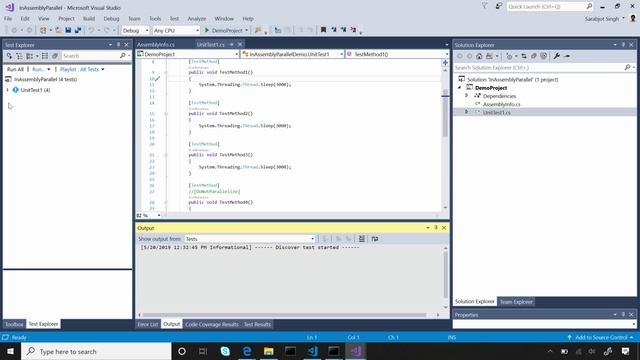Click the magnifier icon in Test Explorer search
This screenshot has height=360, width=640.
(122, 56)
